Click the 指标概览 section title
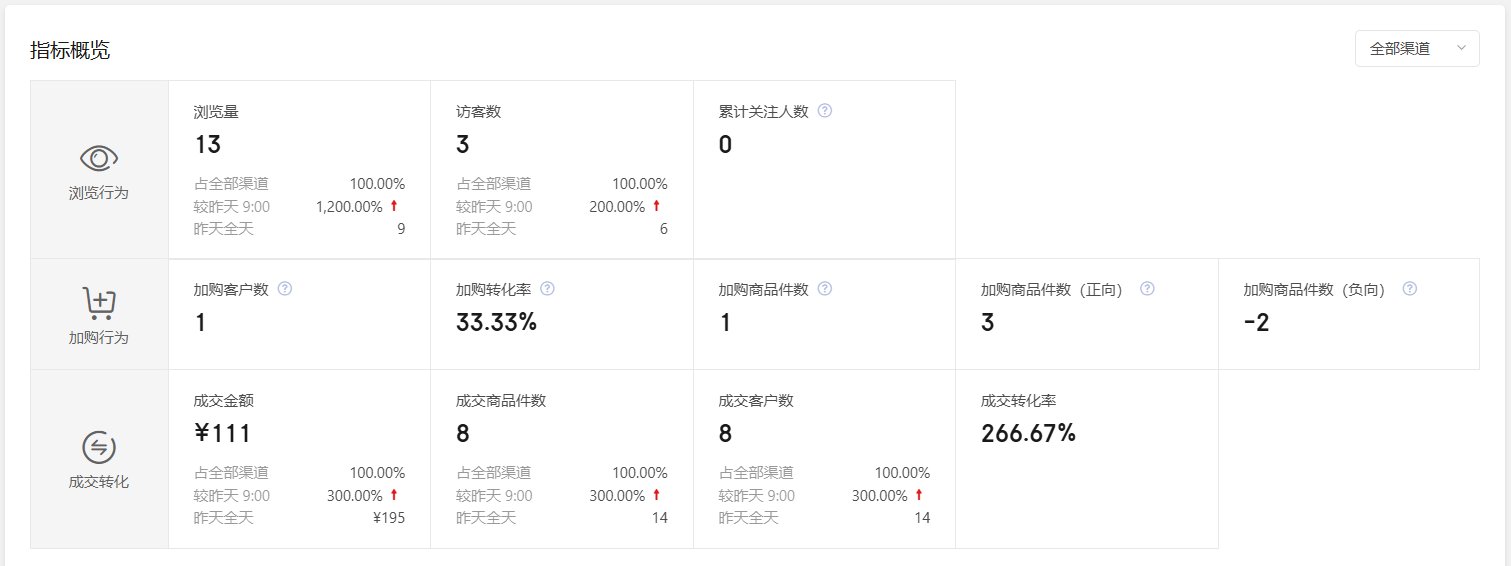Screen dimensions: 1511x566 (x=70, y=51)
